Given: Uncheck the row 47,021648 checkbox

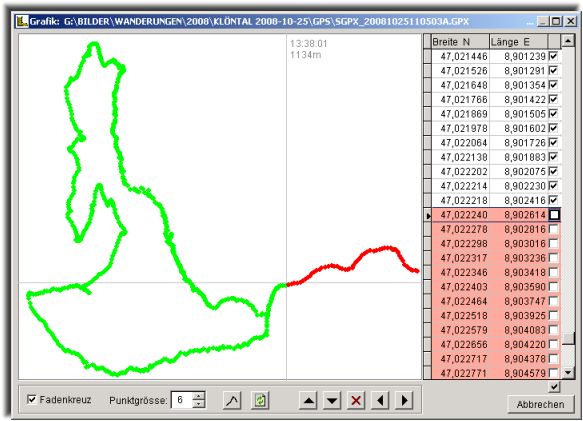Looking at the screenshot, I should (x=554, y=85).
